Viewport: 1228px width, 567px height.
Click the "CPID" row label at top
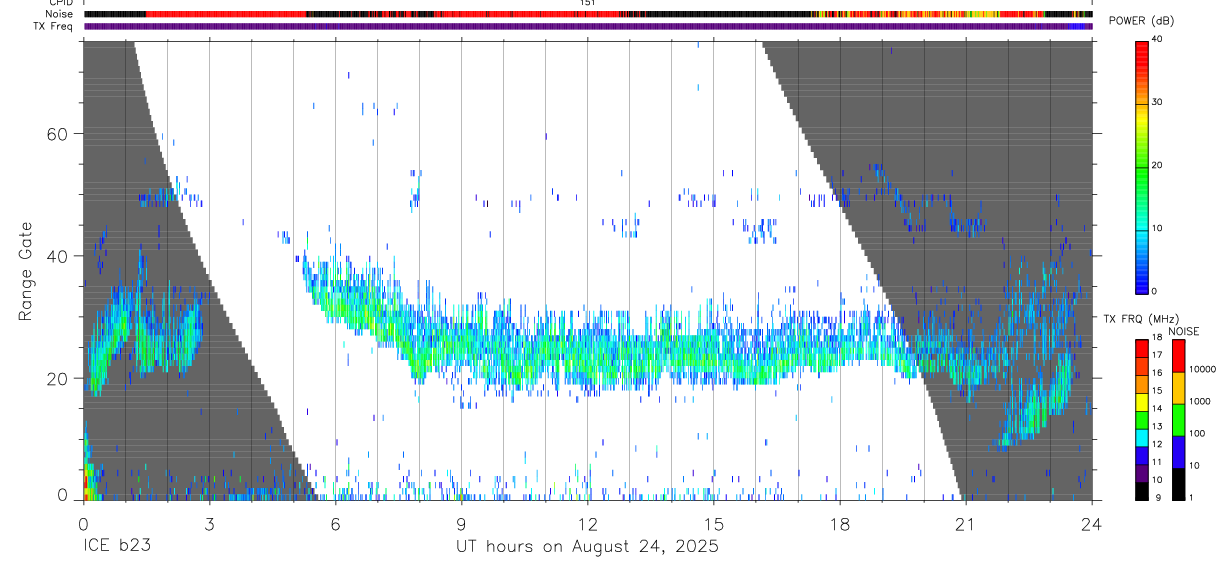[x=61, y=3]
